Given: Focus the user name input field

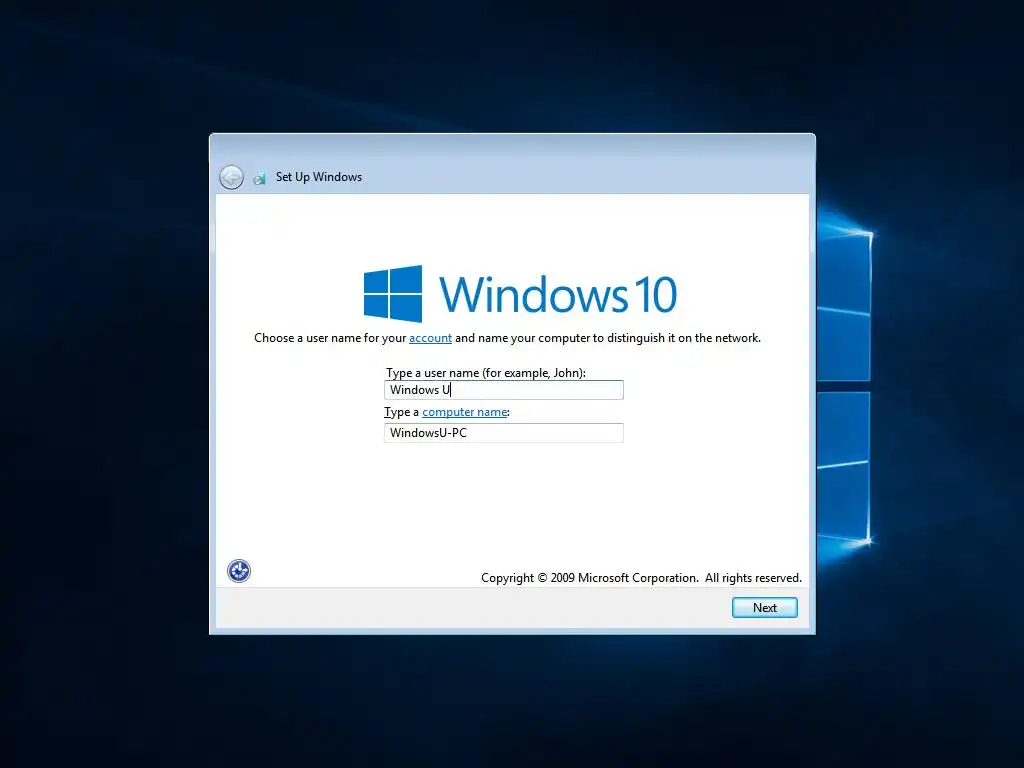Looking at the screenshot, I should [x=504, y=390].
